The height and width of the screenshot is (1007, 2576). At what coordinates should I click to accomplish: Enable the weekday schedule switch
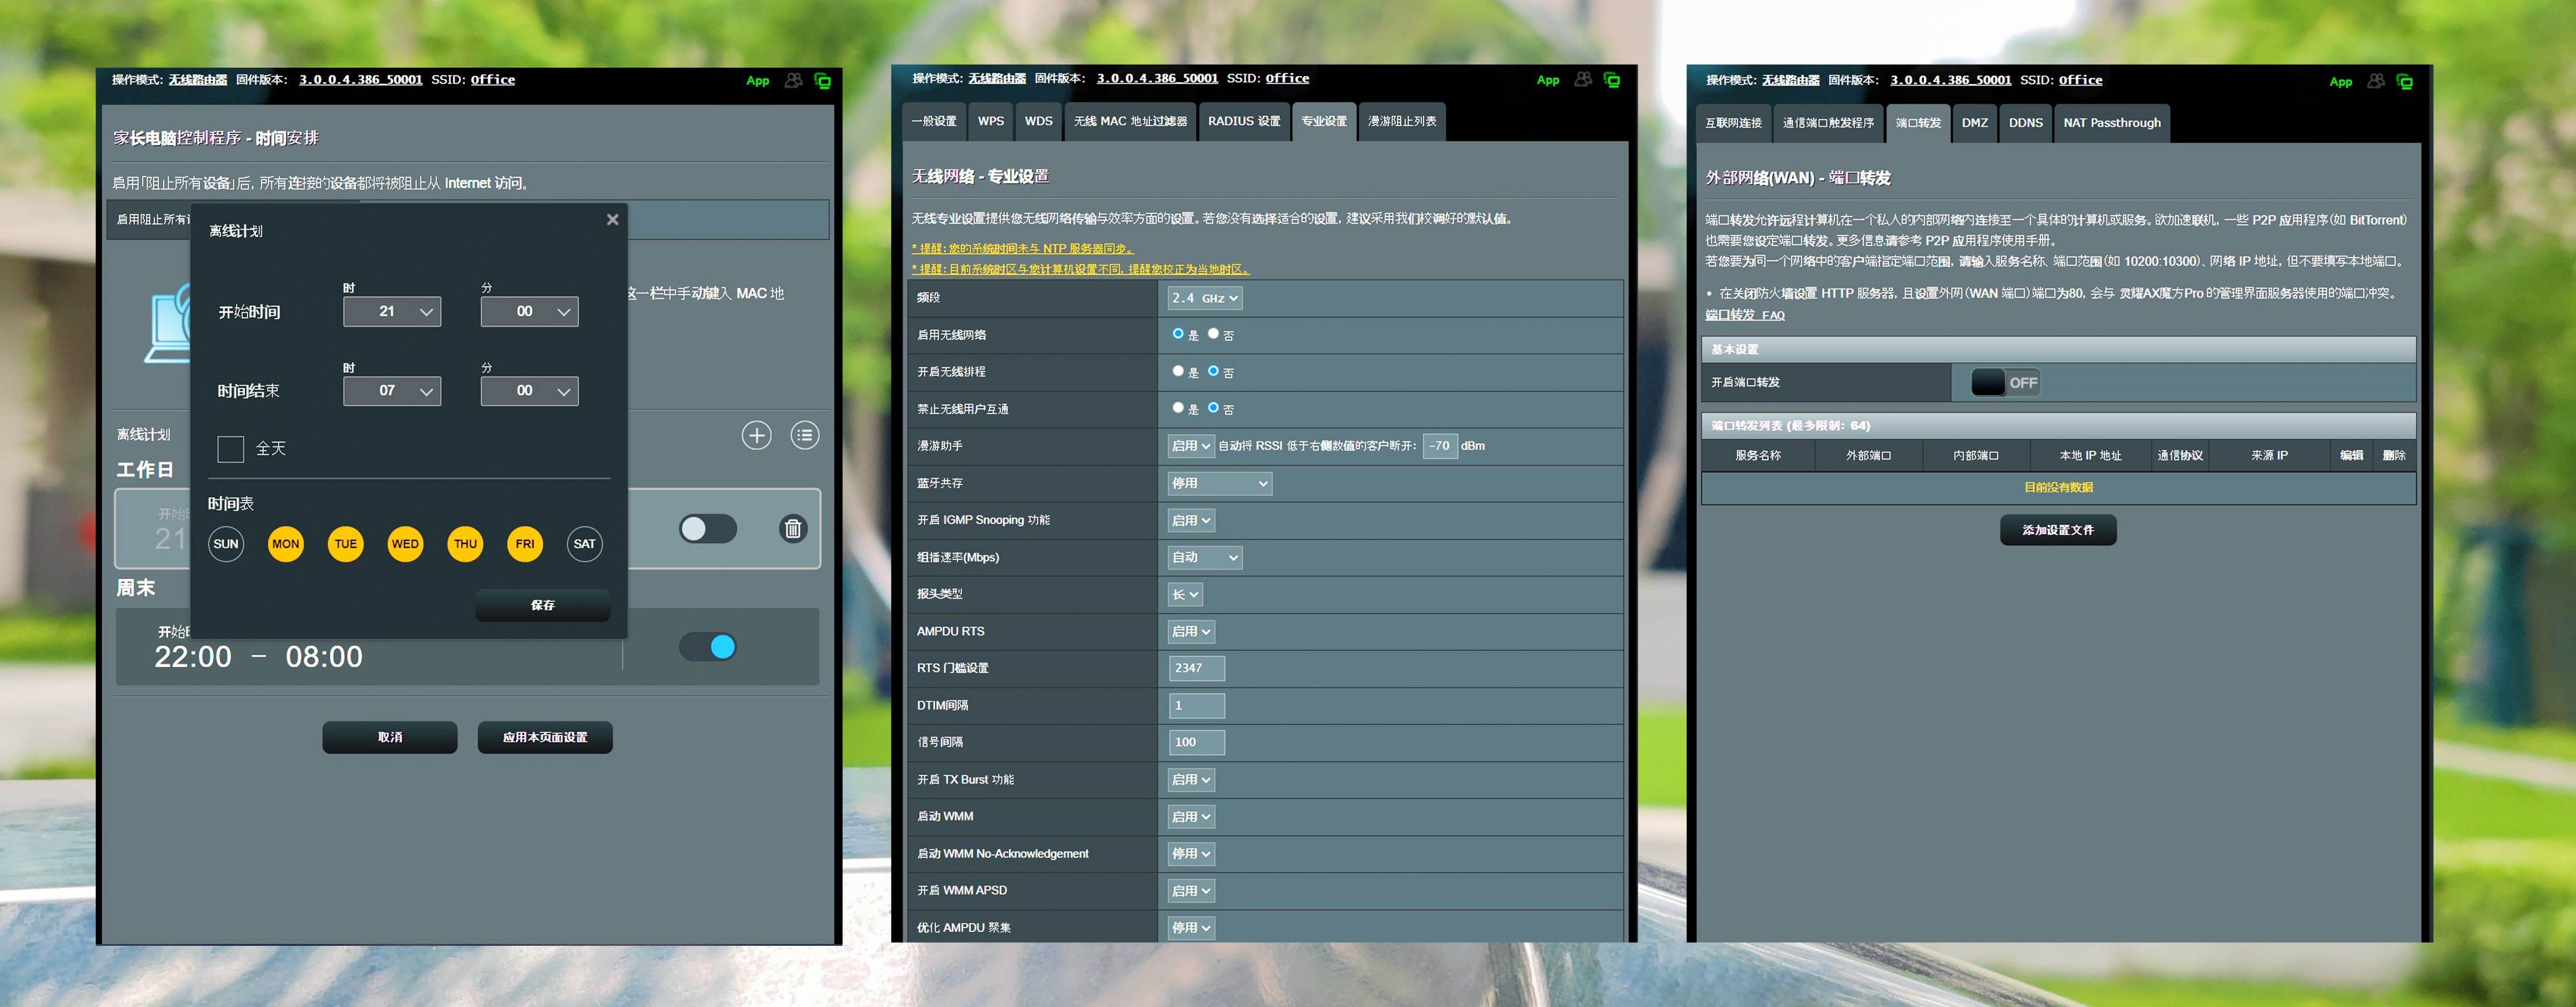pos(708,529)
